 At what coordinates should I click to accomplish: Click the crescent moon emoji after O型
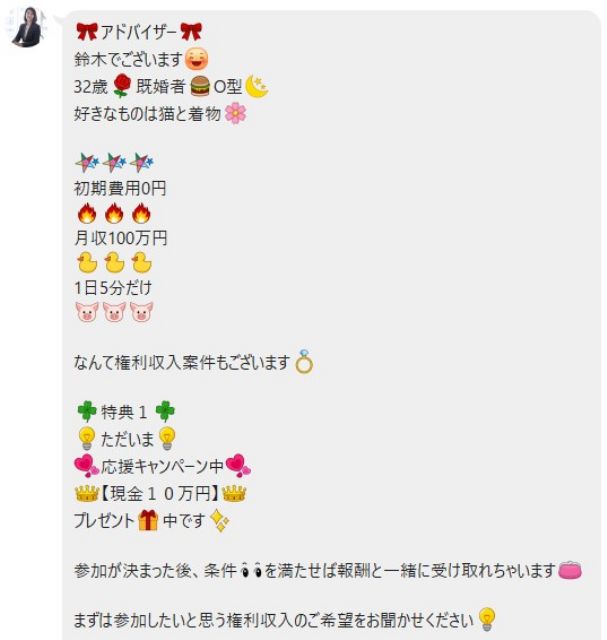pyautogui.click(x=256, y=86)
